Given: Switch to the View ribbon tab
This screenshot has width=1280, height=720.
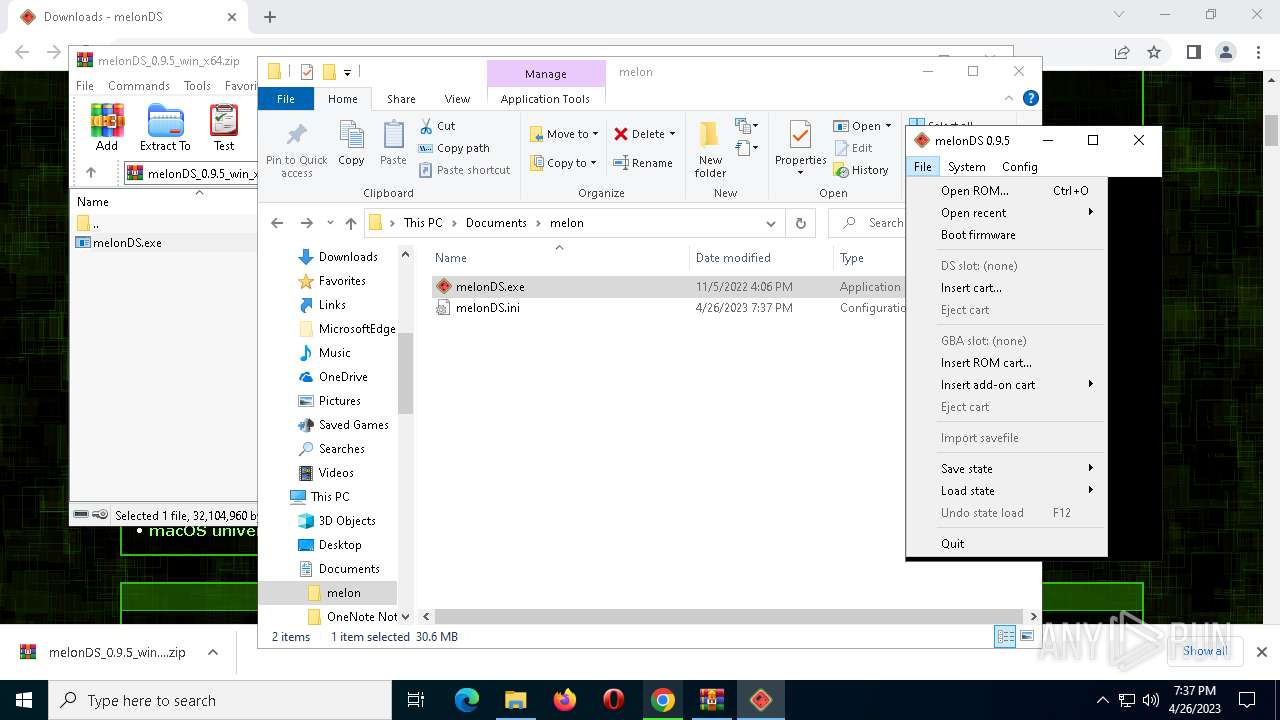Looking at the screenshot, I should (x=457, y=99).
